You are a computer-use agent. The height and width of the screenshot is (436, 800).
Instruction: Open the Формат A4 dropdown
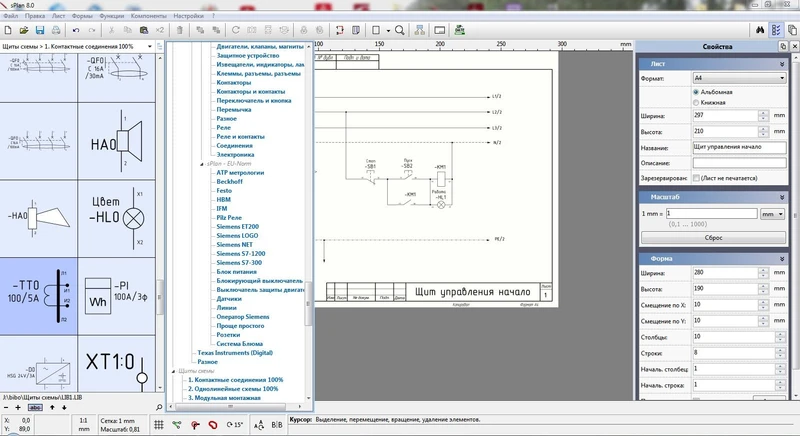coord(738,77)
